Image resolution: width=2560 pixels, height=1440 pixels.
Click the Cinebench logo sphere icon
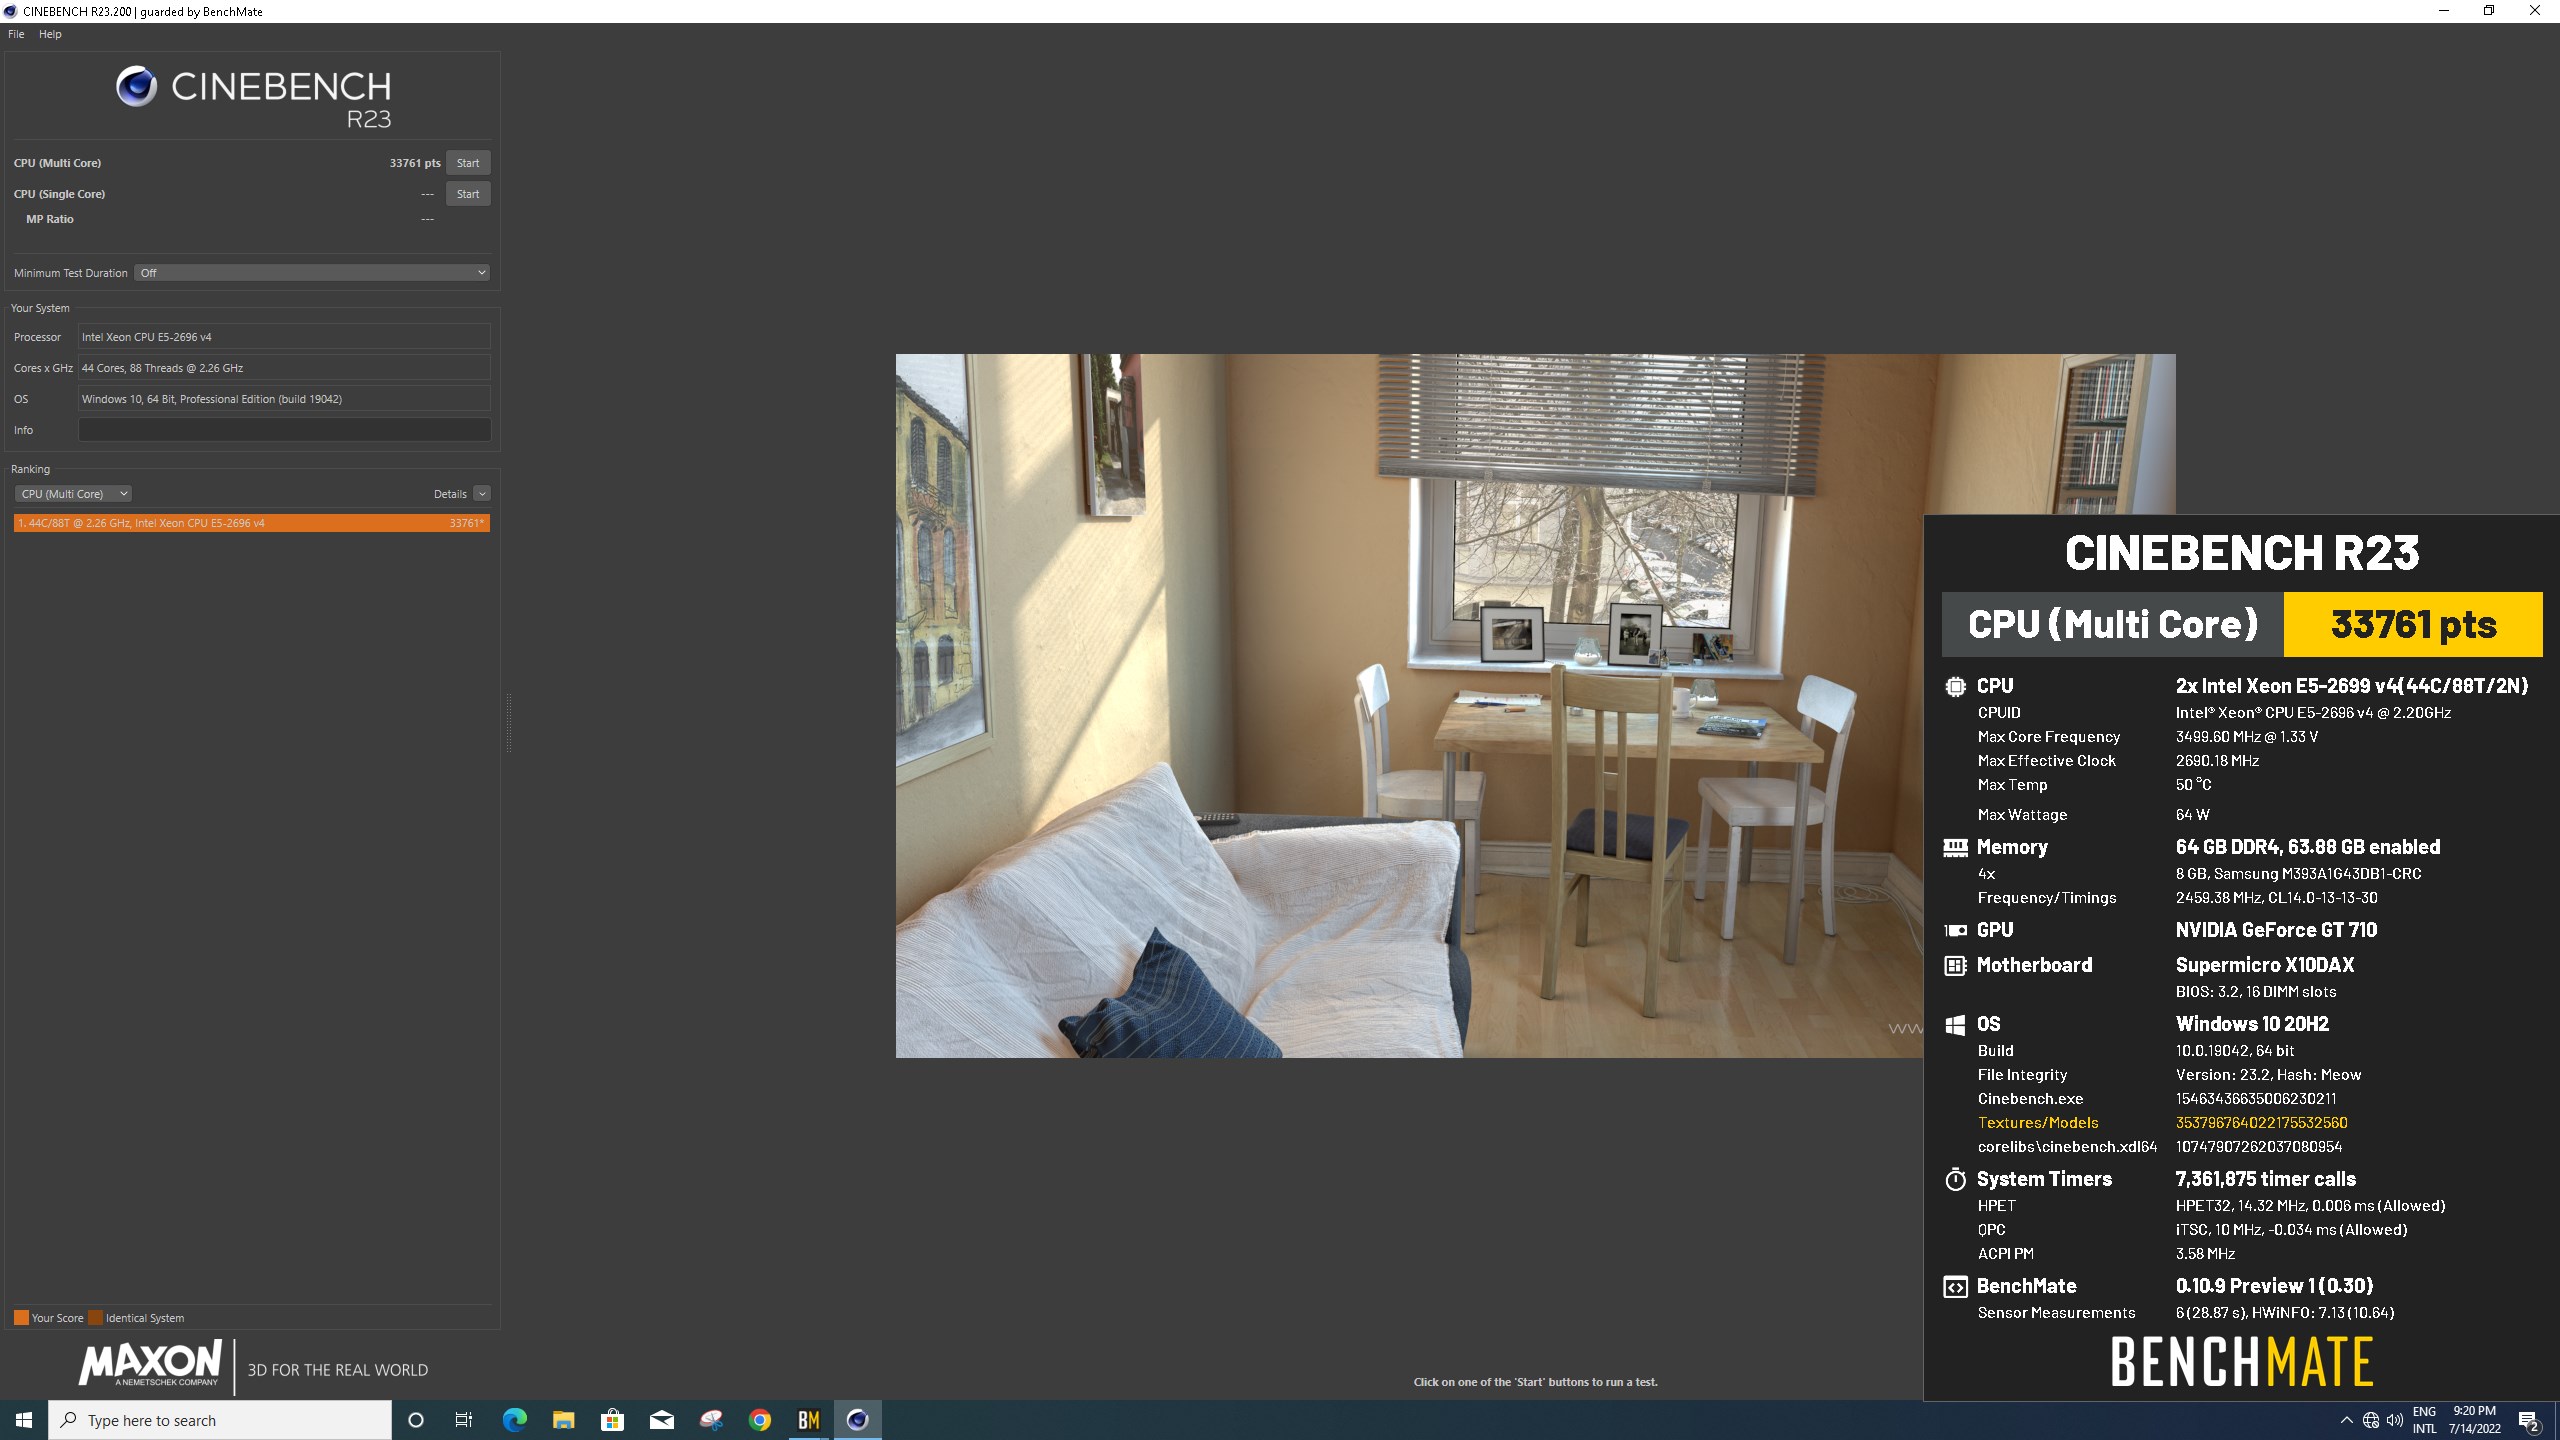(136, 87)
